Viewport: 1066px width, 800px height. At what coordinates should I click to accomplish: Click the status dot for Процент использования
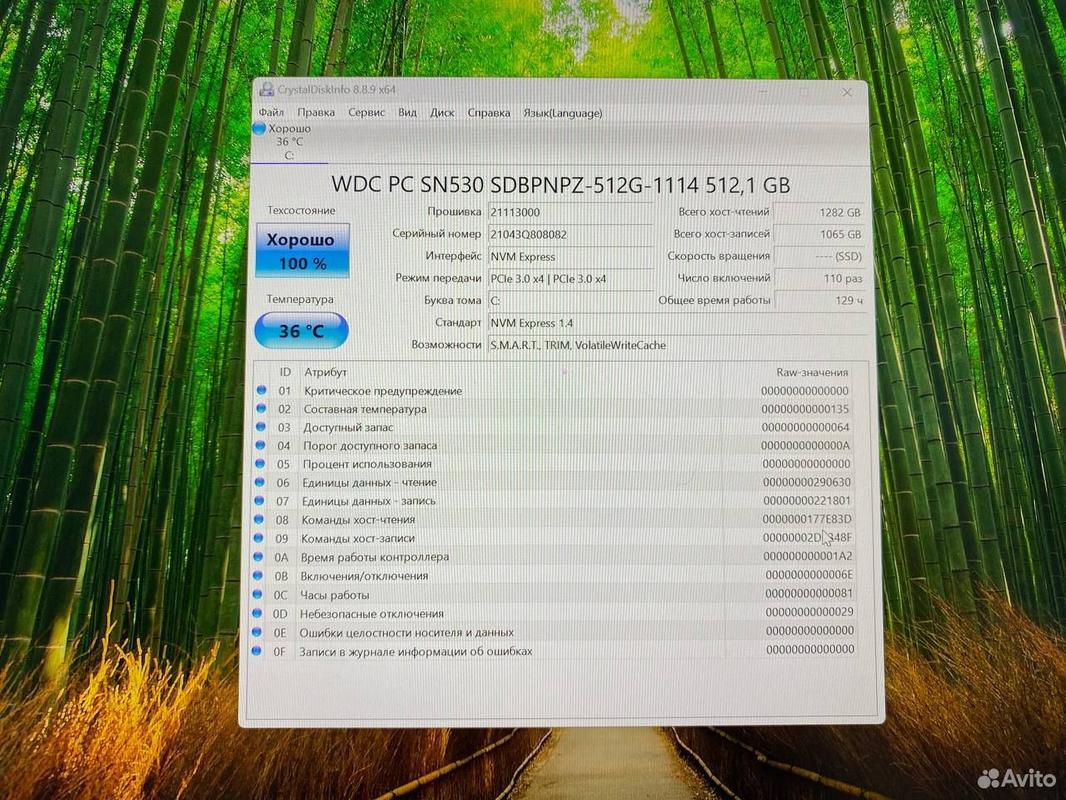point(261,464)
